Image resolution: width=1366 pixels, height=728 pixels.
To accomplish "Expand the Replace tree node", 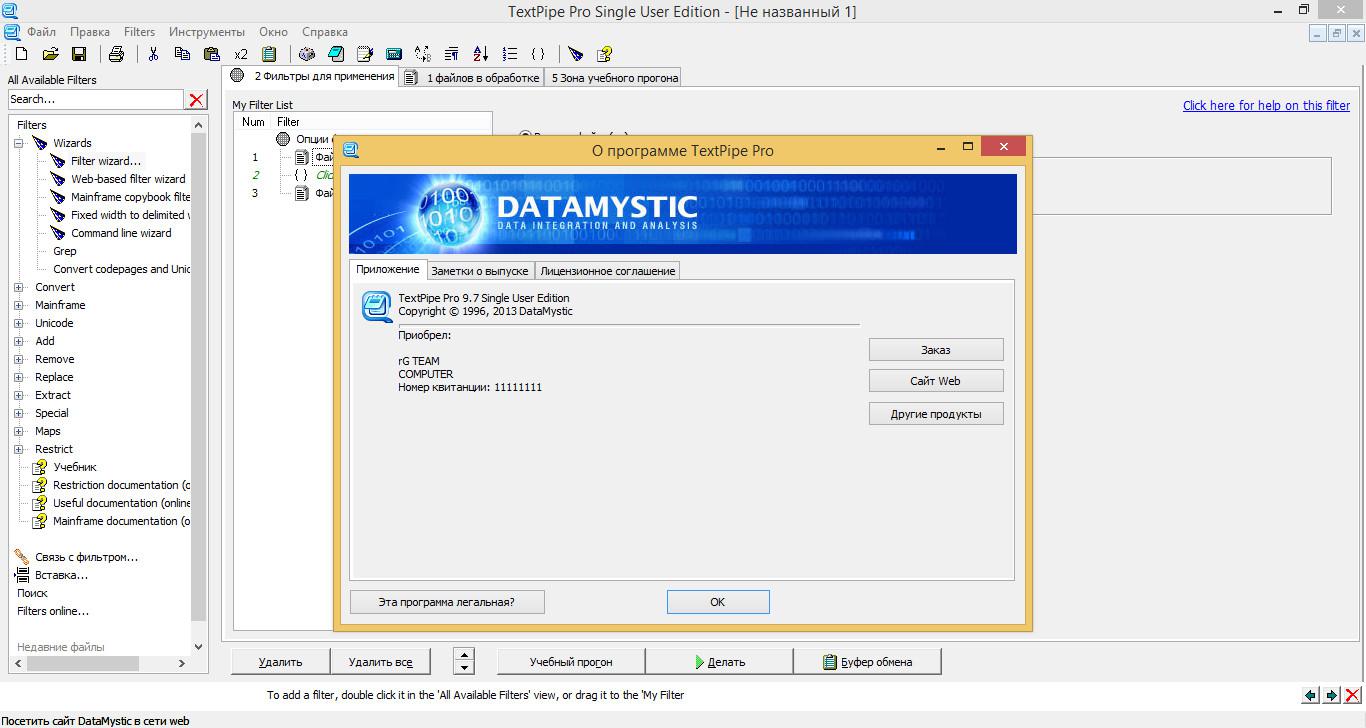I will [x=19, y=377].
